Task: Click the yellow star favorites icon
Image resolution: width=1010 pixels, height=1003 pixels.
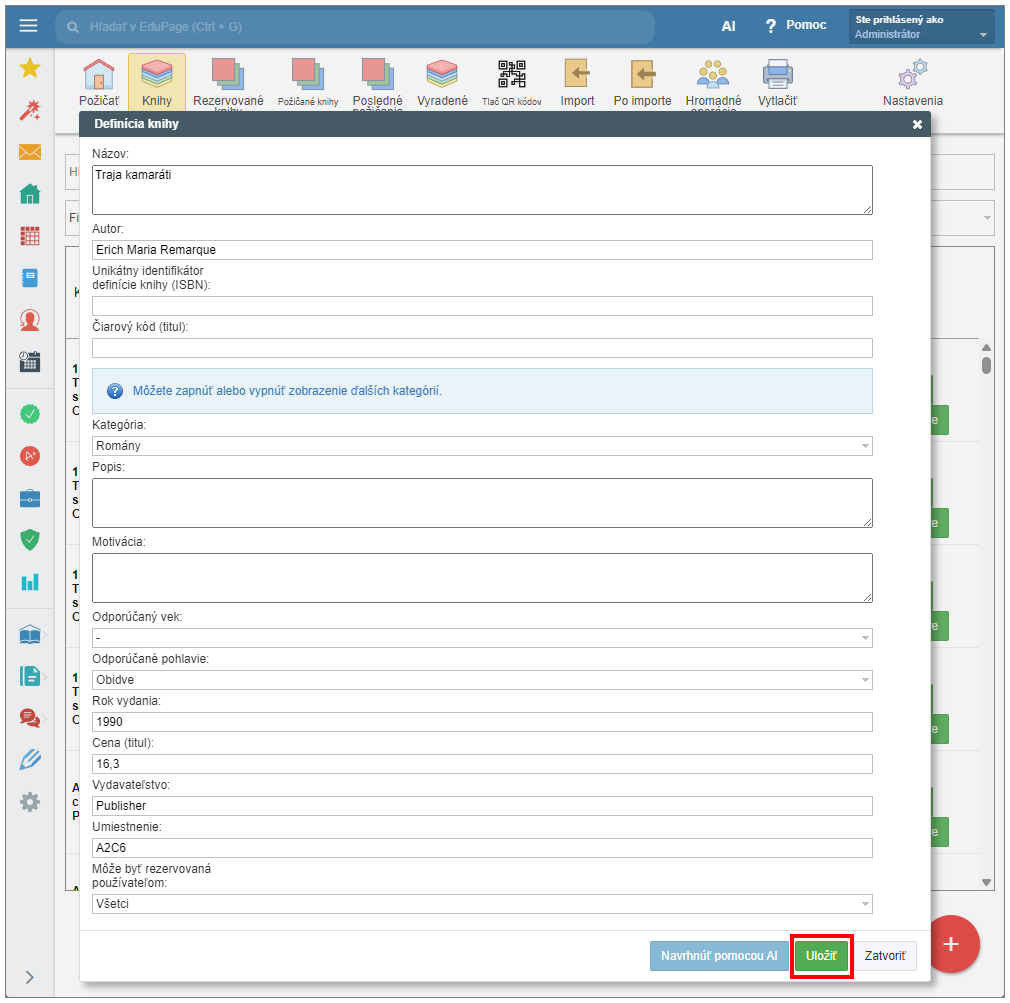Action: coord(30,68)
